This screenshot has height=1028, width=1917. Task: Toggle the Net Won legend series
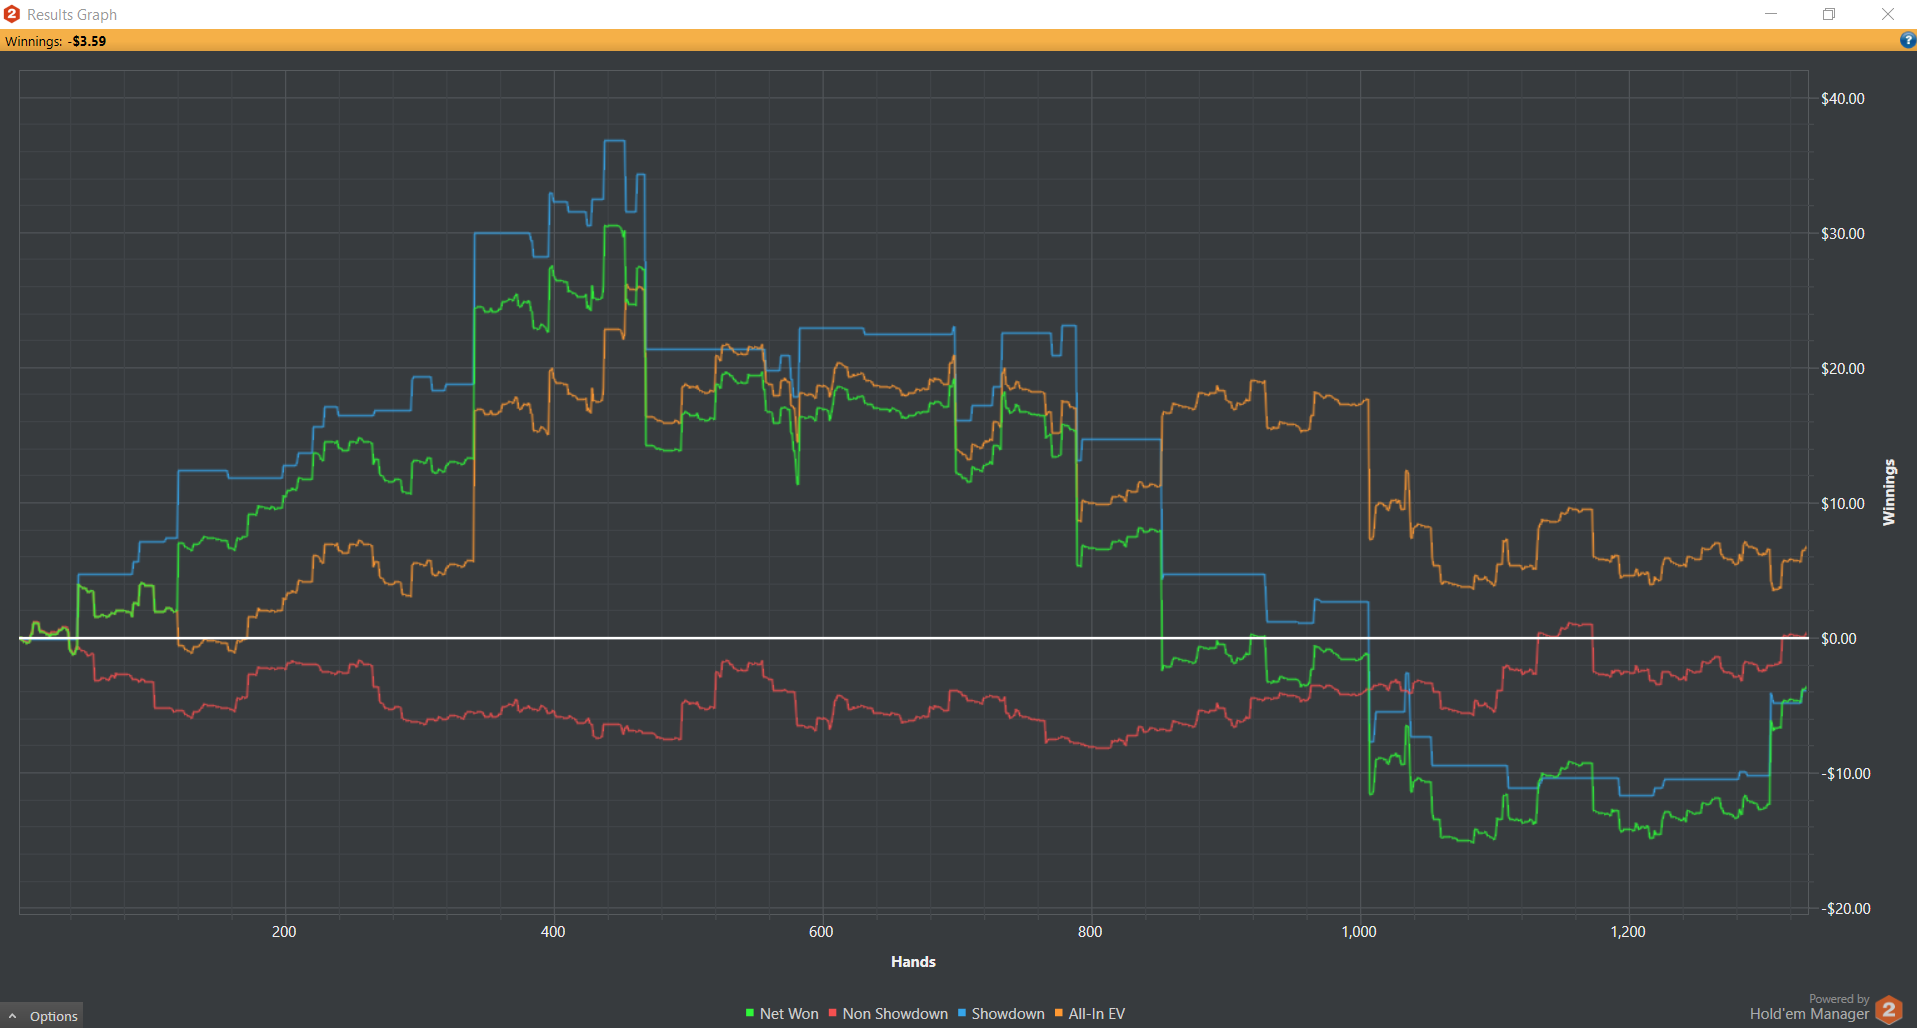tap(782, 1014)
